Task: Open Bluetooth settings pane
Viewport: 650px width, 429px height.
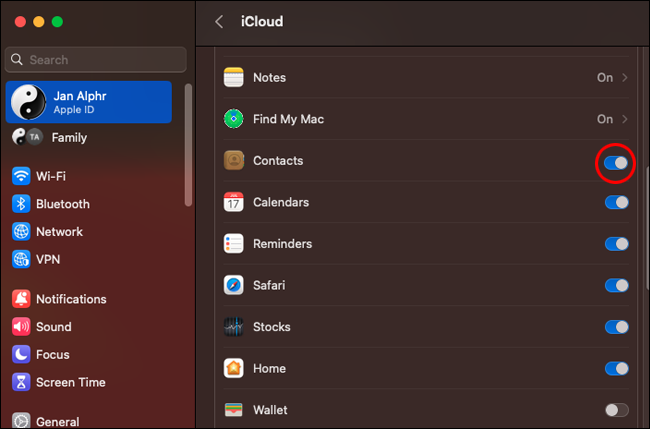Action: [x=89, y=204]
